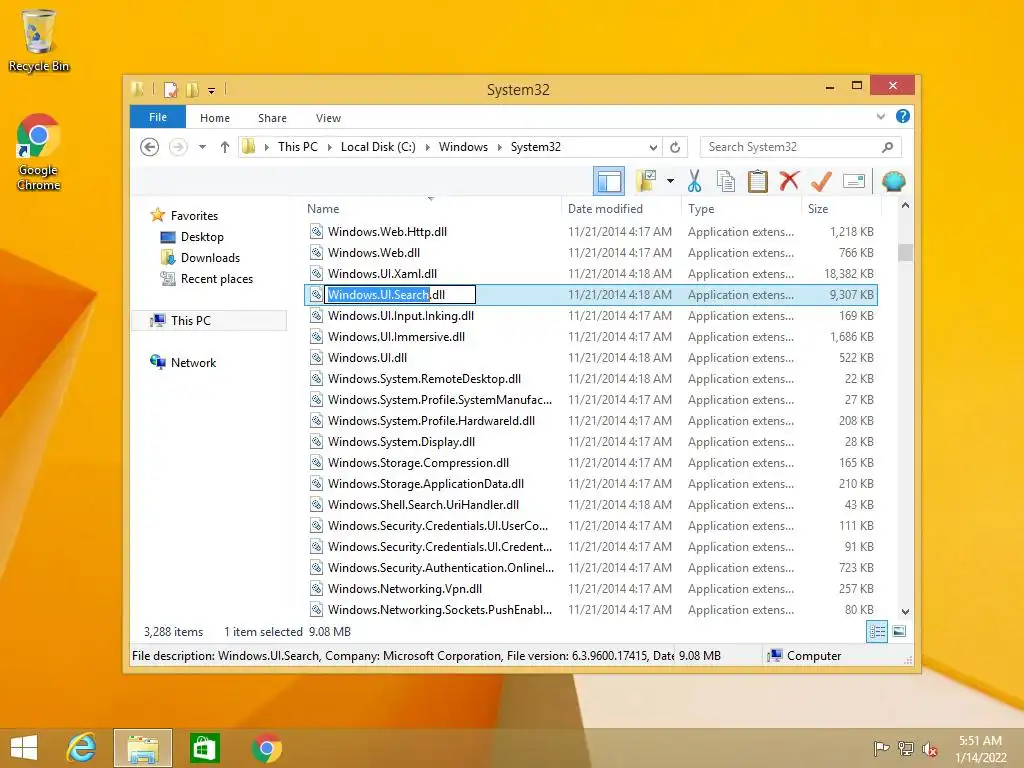Paste using the clipboard icon
Image resolution: width=1024 pixels, height=768 pixels.
click(758, 181)
